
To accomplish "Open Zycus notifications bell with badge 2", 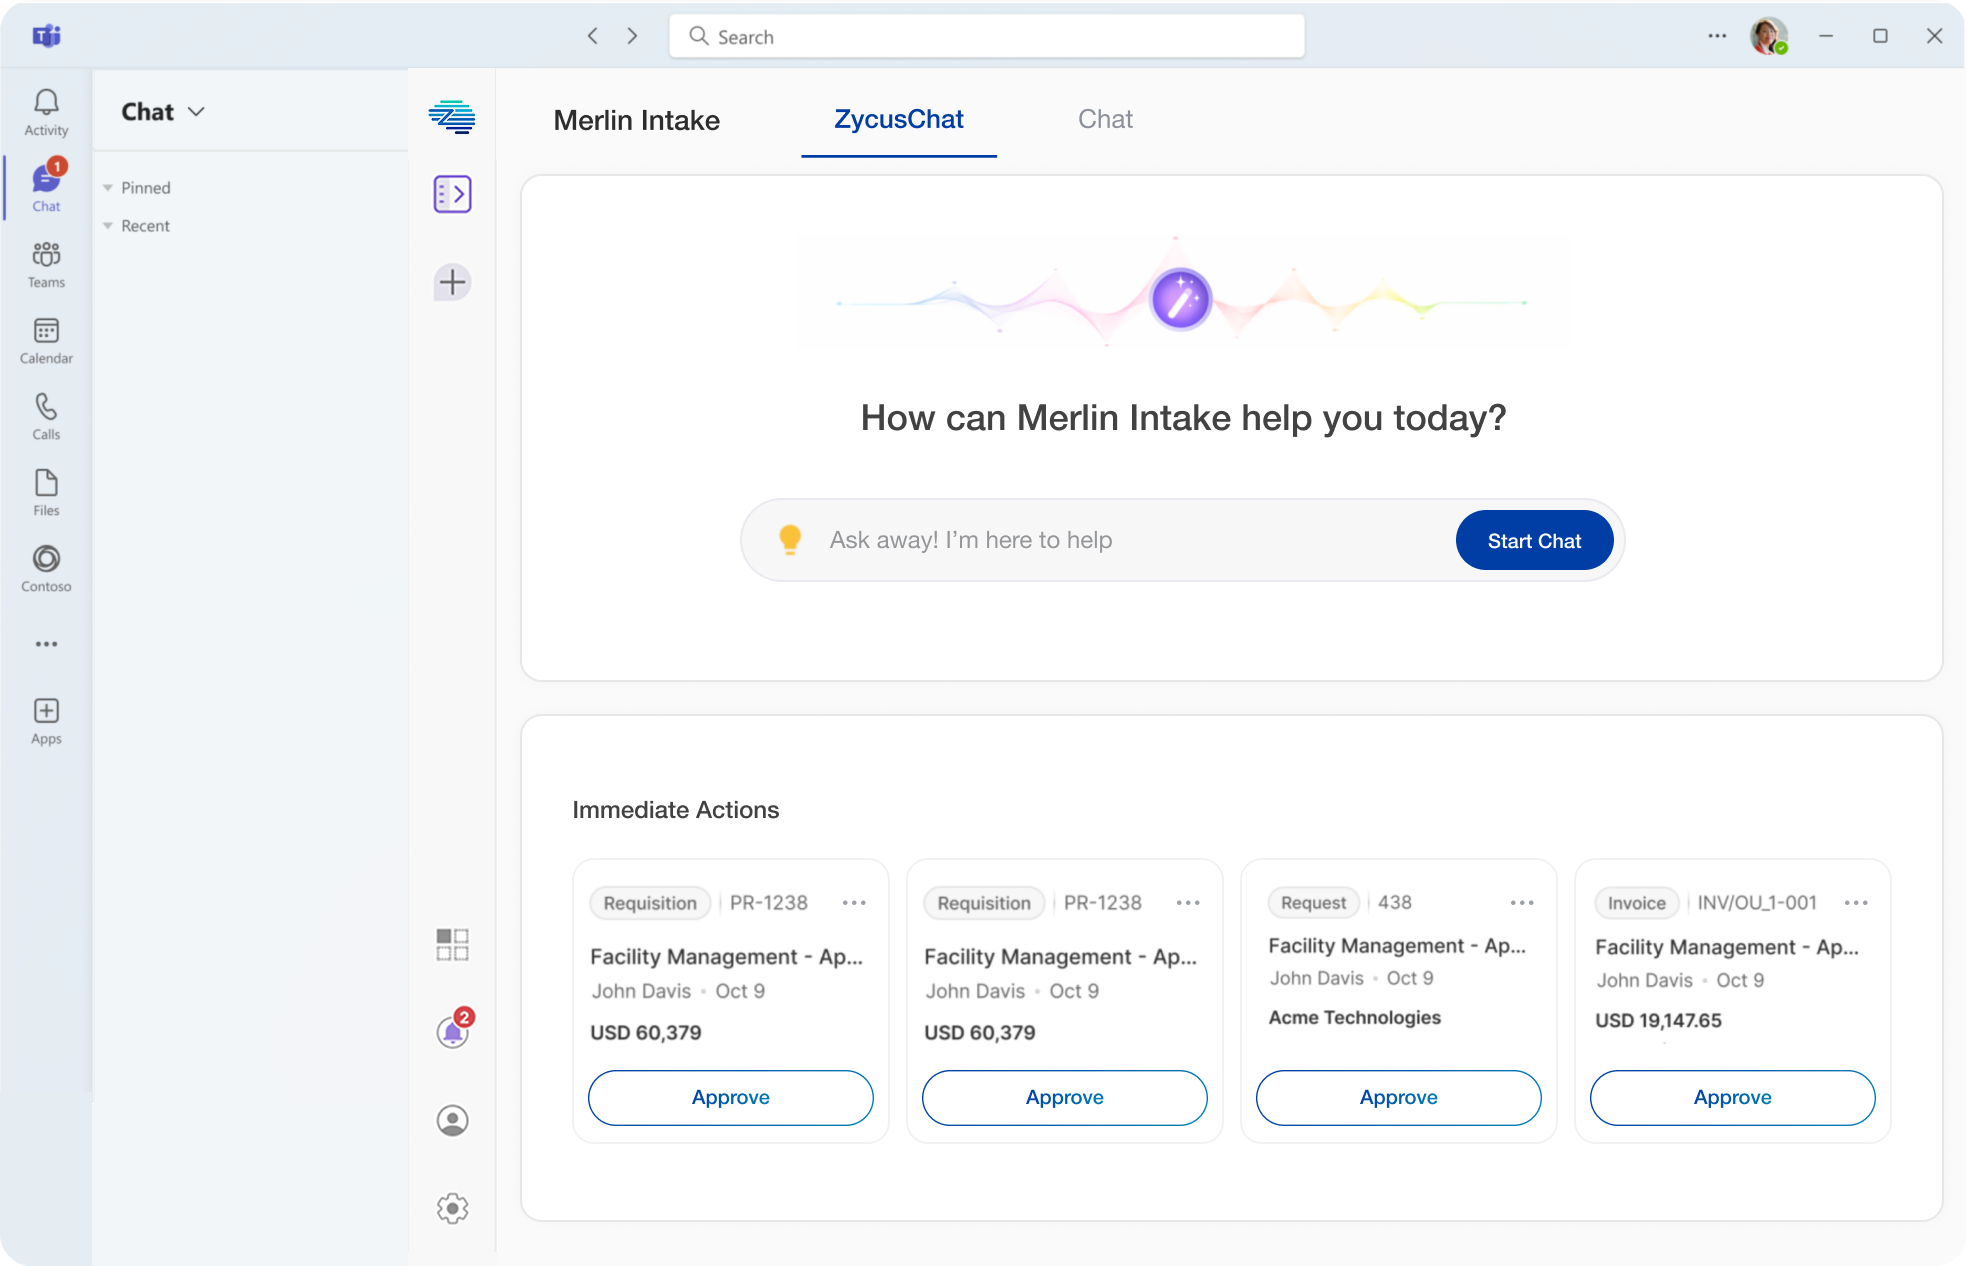I will pyautogui.click(x=453, y=1030).
